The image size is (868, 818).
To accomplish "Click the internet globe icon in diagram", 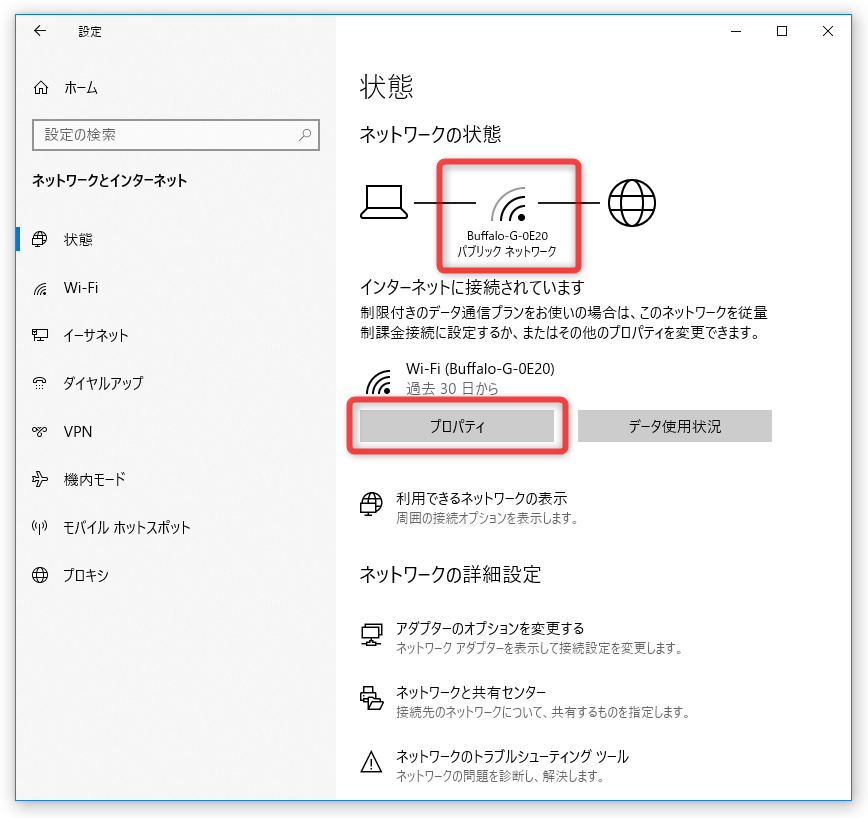I will click(632, 203).
